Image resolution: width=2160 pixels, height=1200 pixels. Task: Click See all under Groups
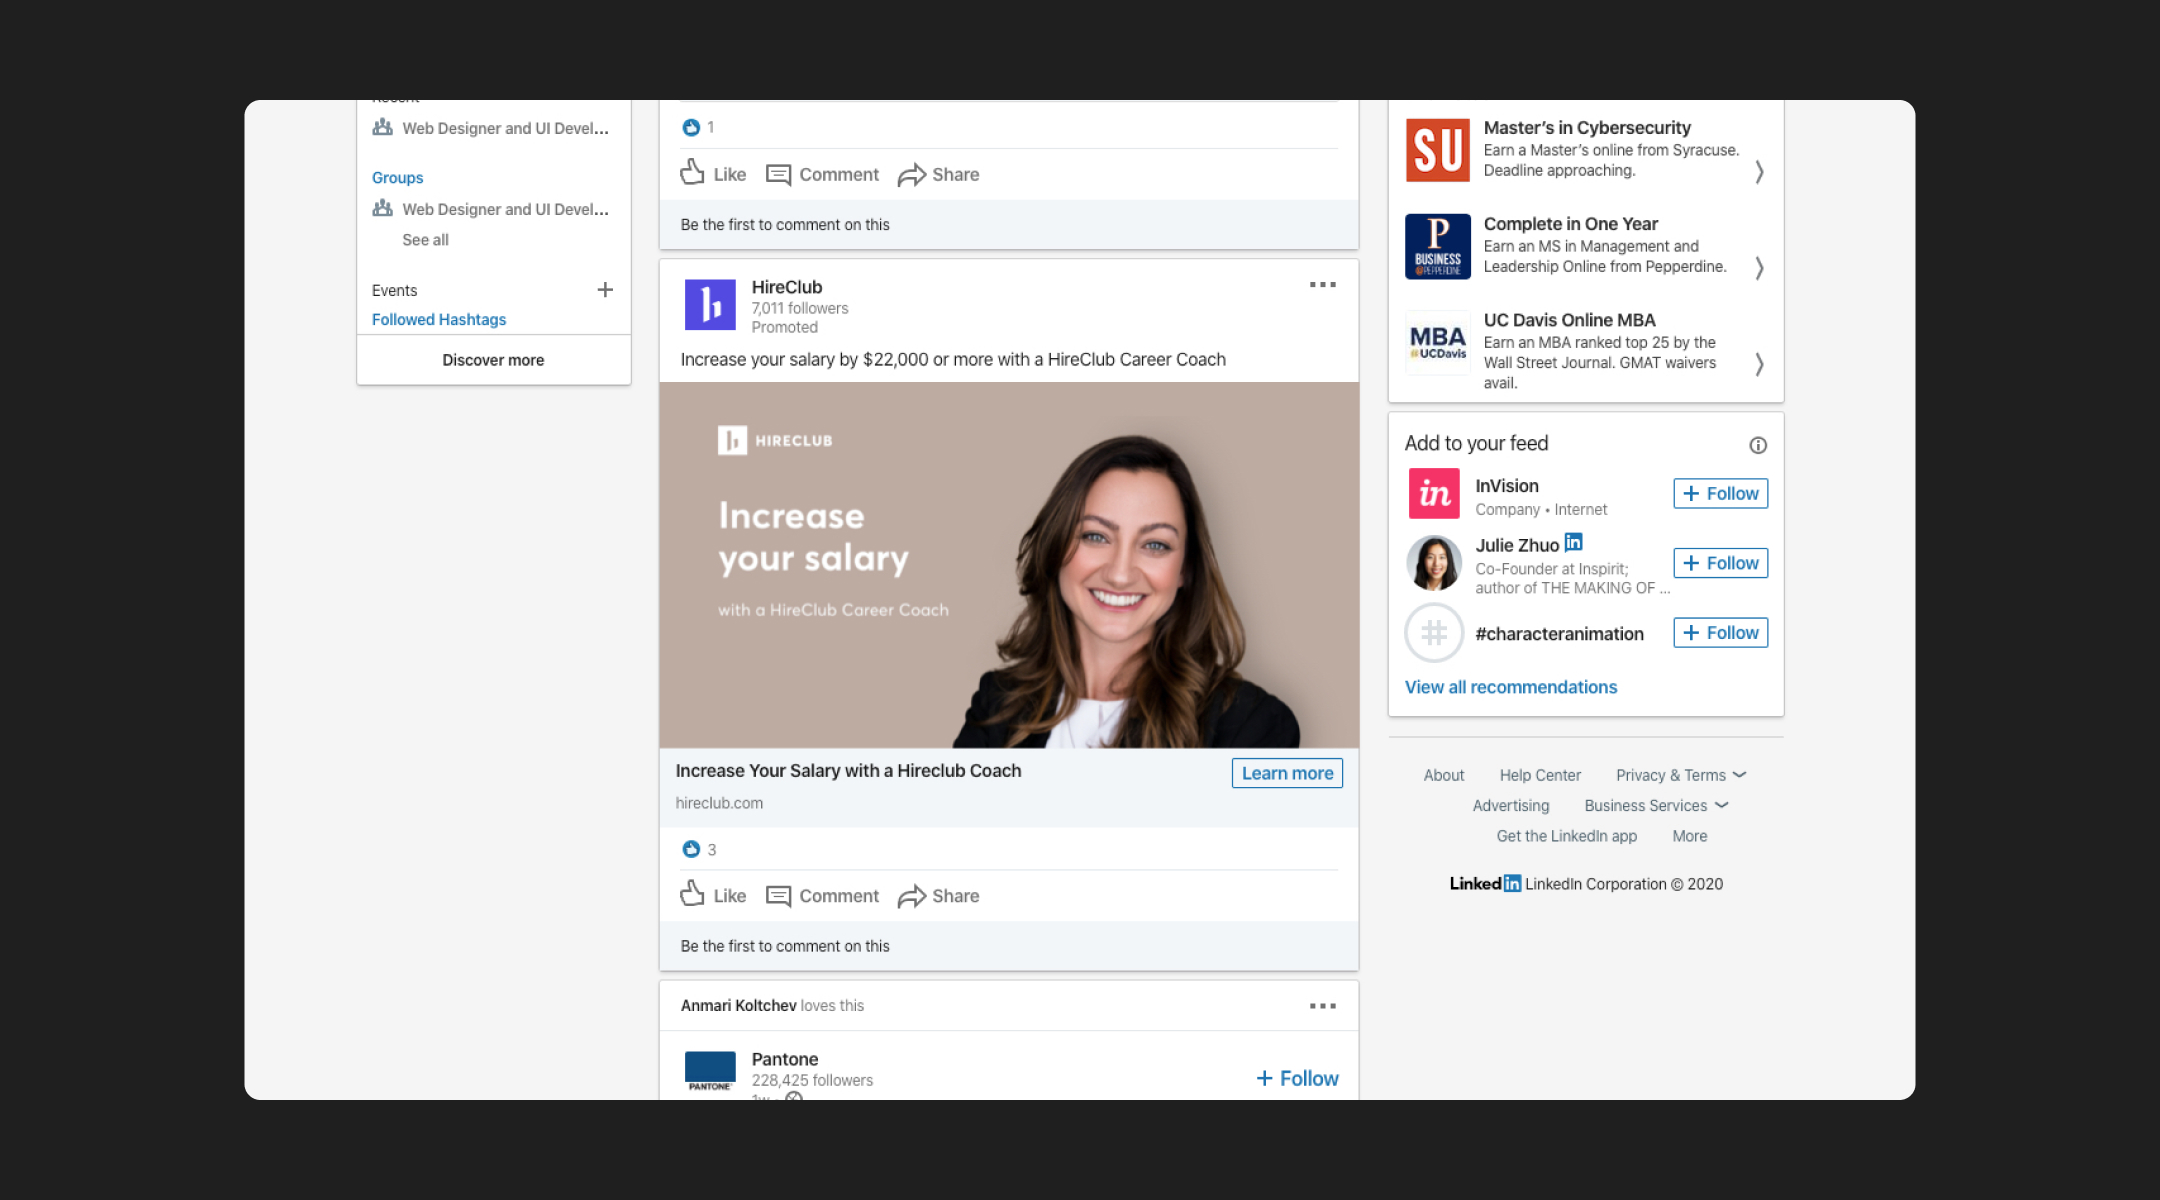(425, 240)
